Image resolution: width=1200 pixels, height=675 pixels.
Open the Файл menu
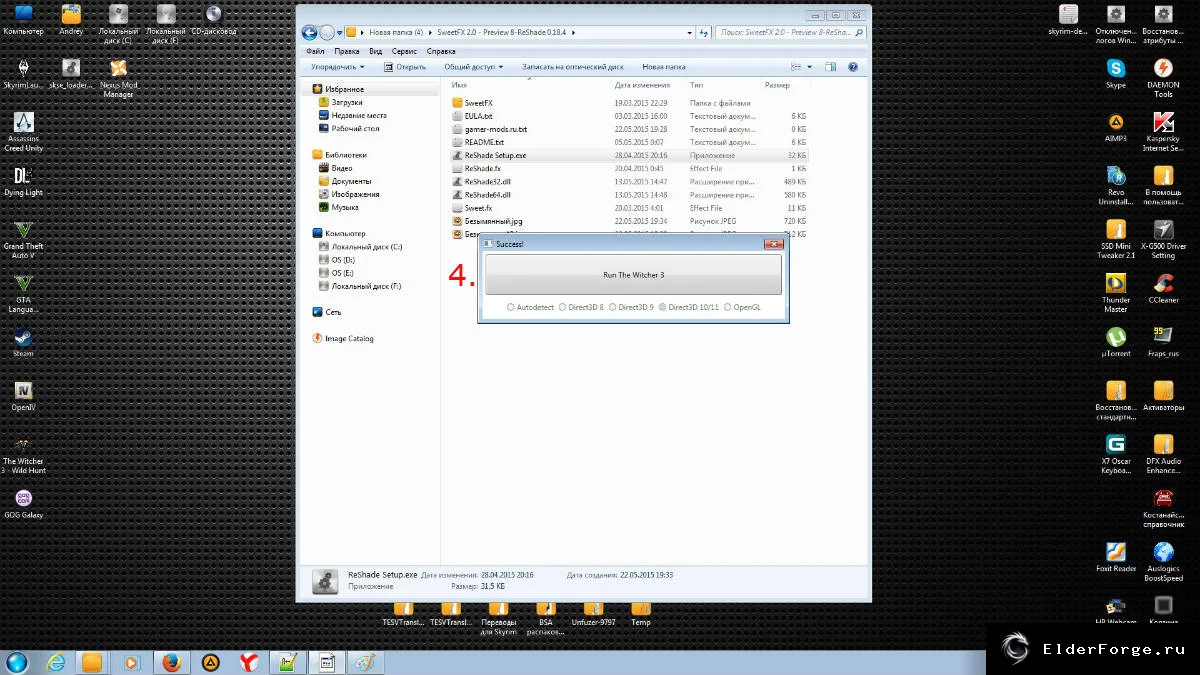[x=315, y=51]
